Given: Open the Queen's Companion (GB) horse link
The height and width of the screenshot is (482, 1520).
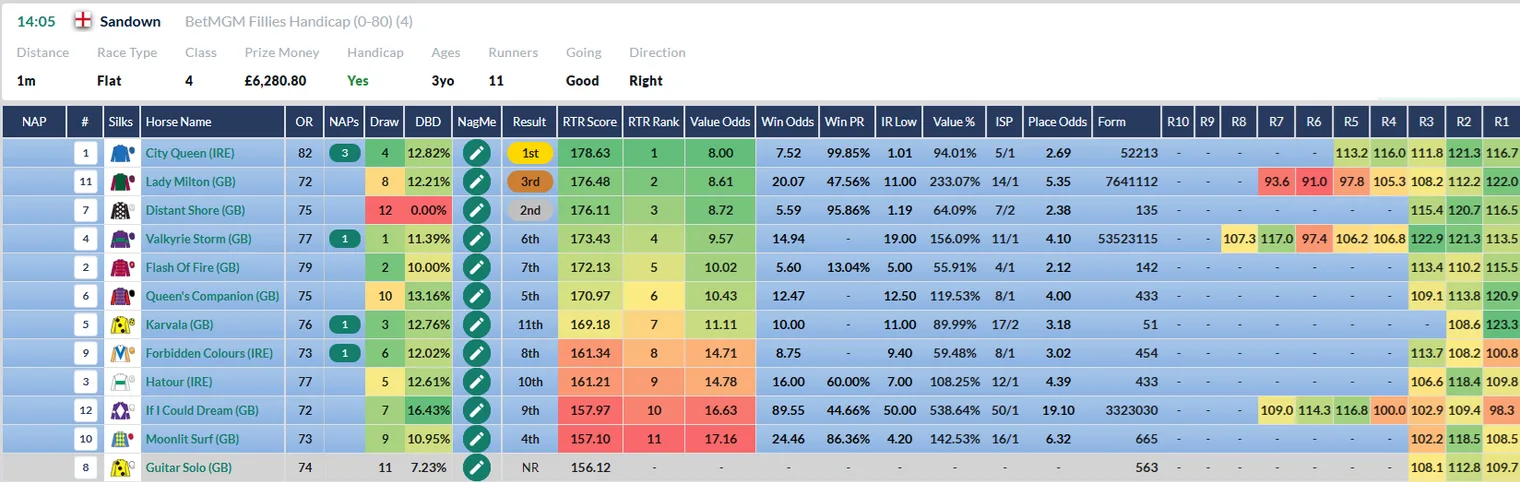Looking at the screenshot, I should tap(213, 296).
